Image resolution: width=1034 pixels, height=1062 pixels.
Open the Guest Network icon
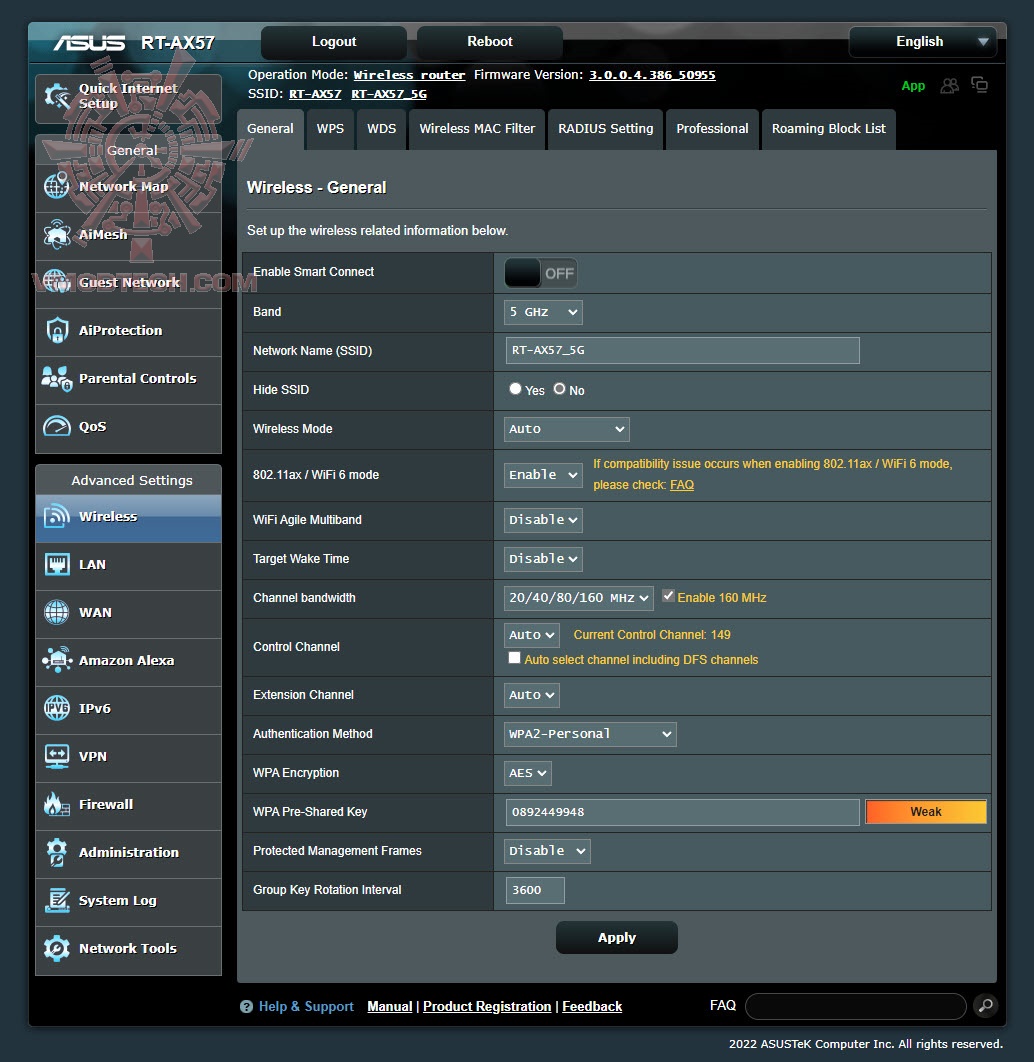pyautogui.click(x=57, y=282)
